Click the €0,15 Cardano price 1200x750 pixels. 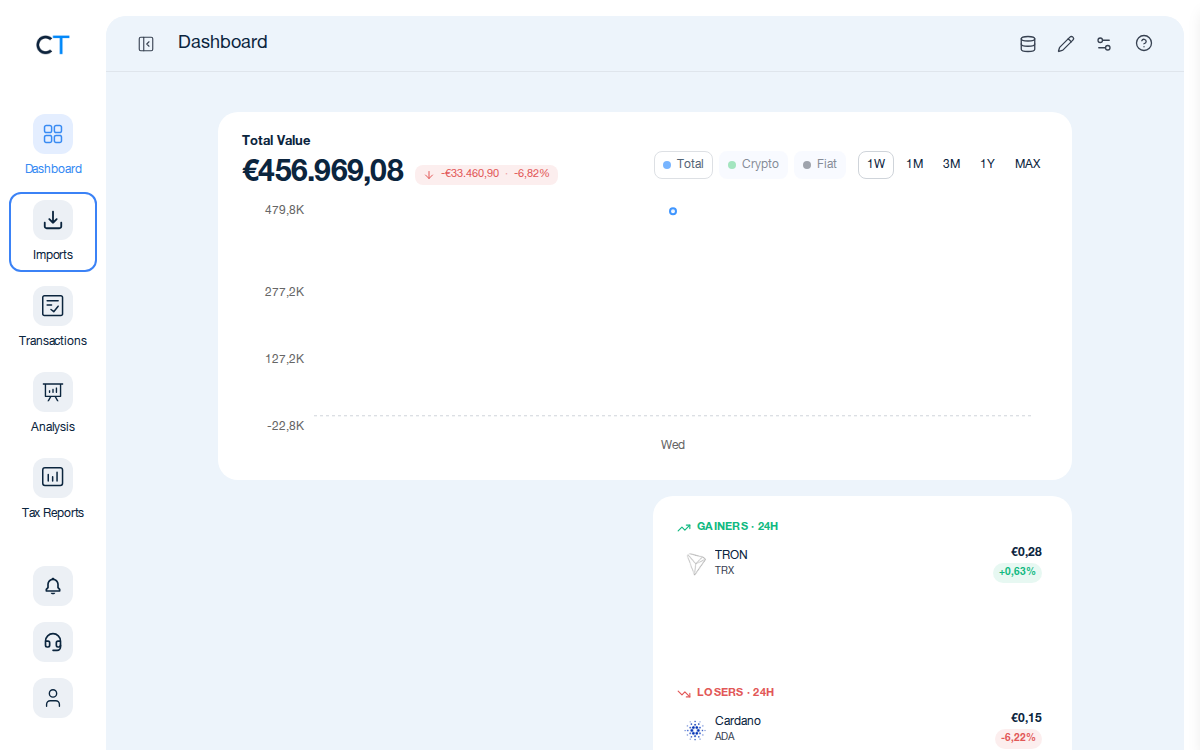coord(1026,717)
